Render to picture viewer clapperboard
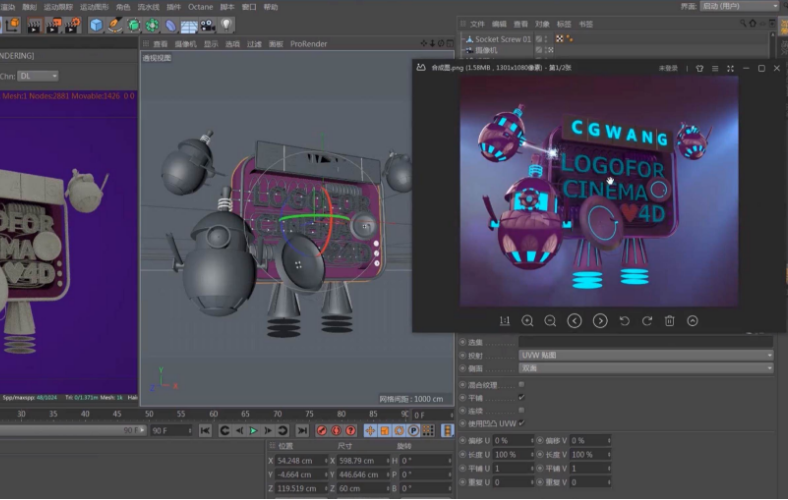This screenshot has width=788, height=500. [53, 25]
